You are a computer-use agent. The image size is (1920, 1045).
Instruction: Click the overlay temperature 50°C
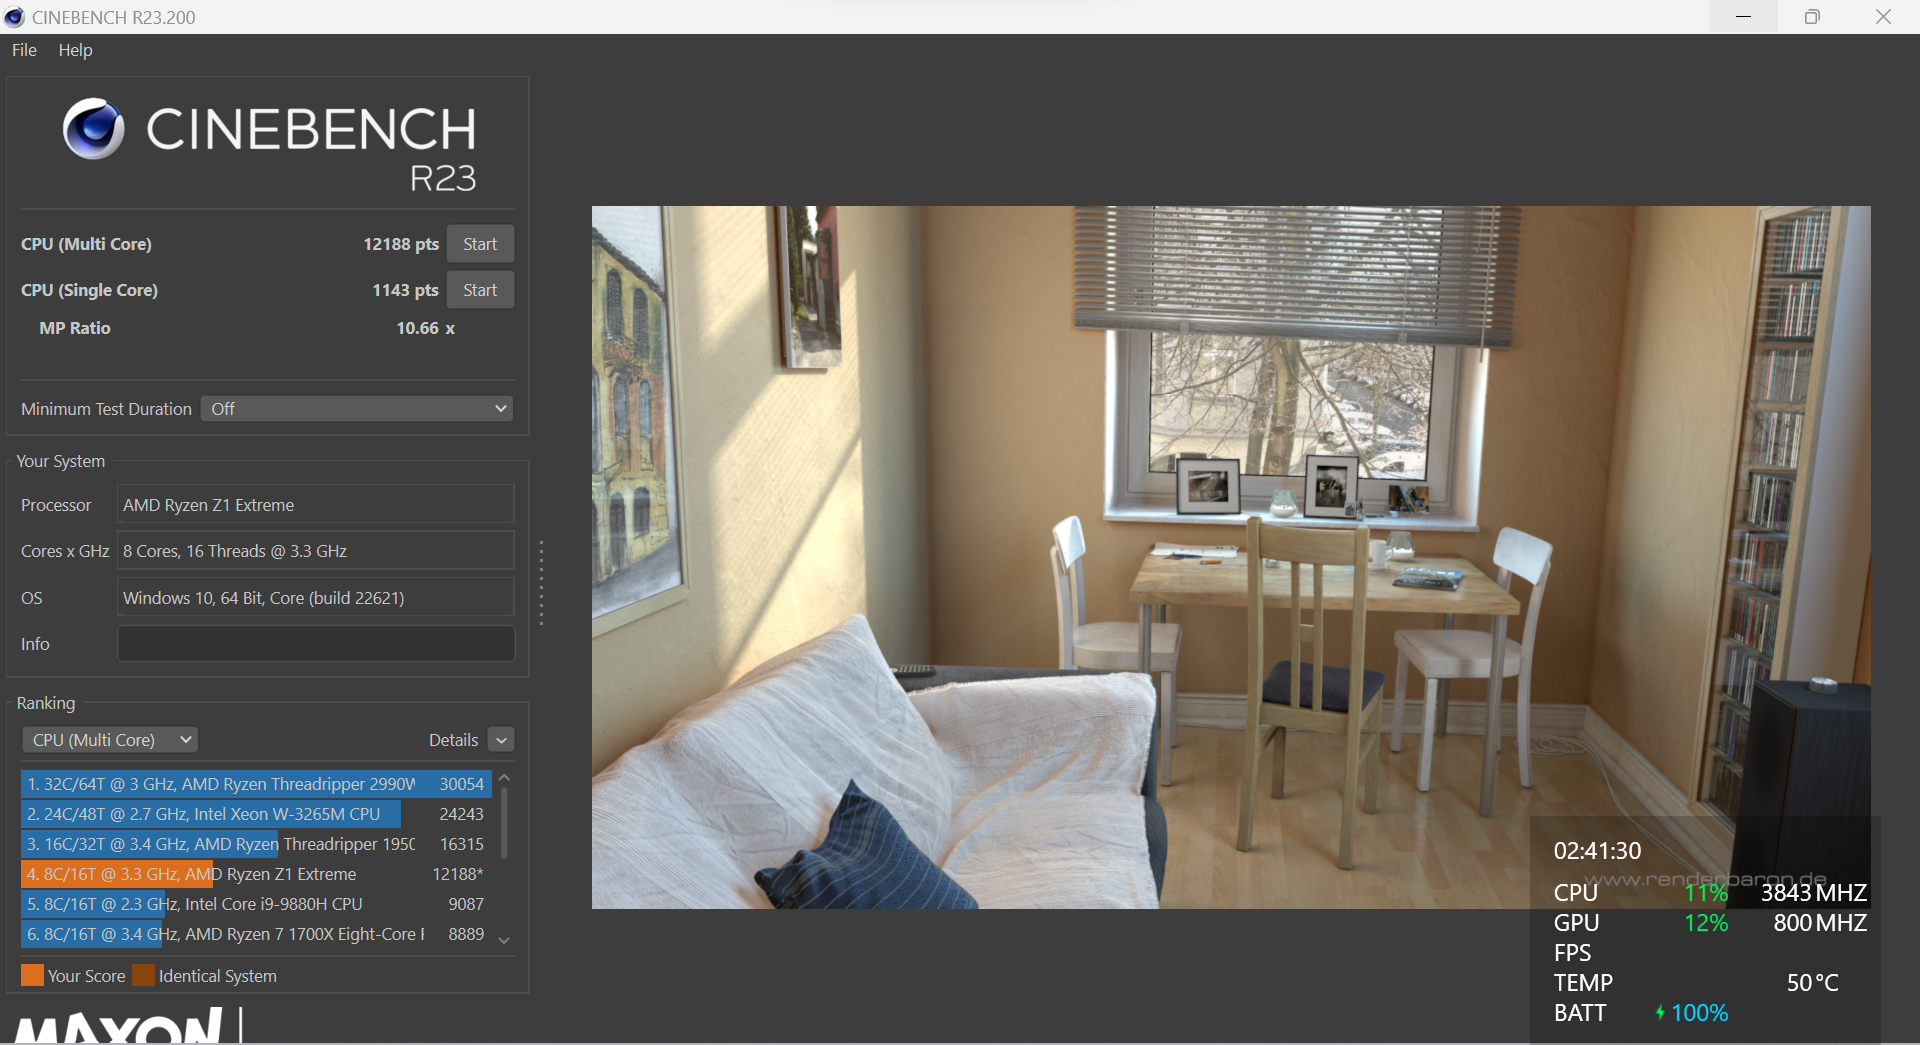(1812, 983)
